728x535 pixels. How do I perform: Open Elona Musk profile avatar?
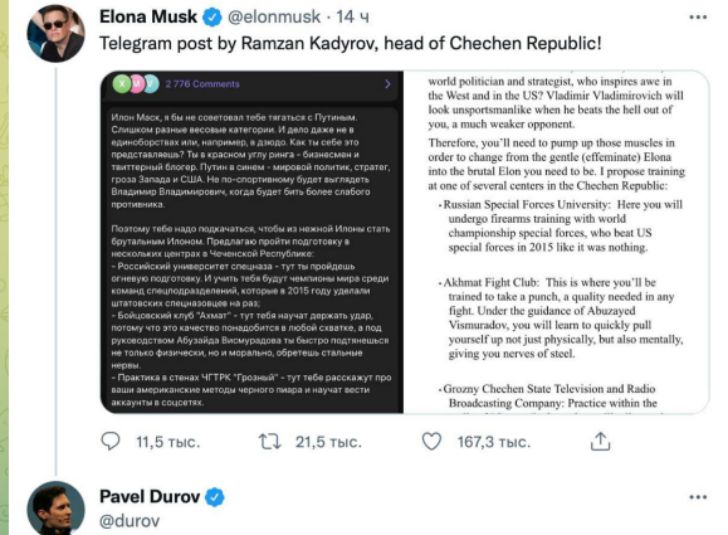pos(55,32)
